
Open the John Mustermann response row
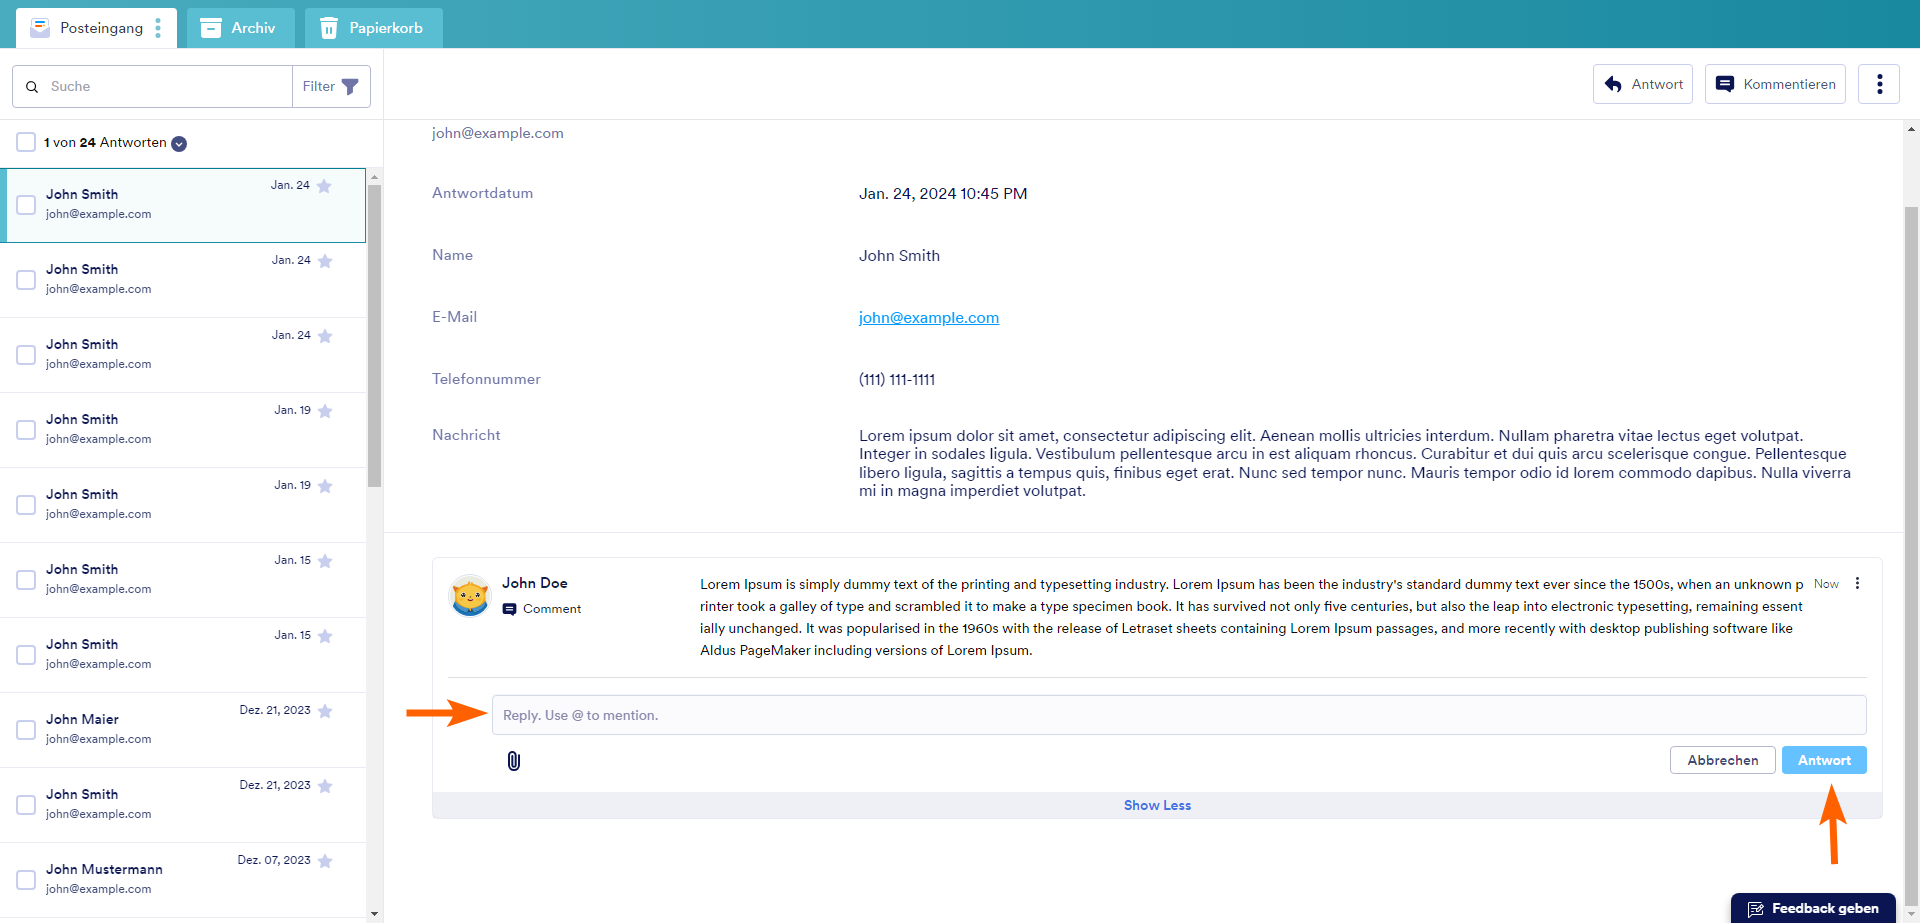(x=183, y=880)
